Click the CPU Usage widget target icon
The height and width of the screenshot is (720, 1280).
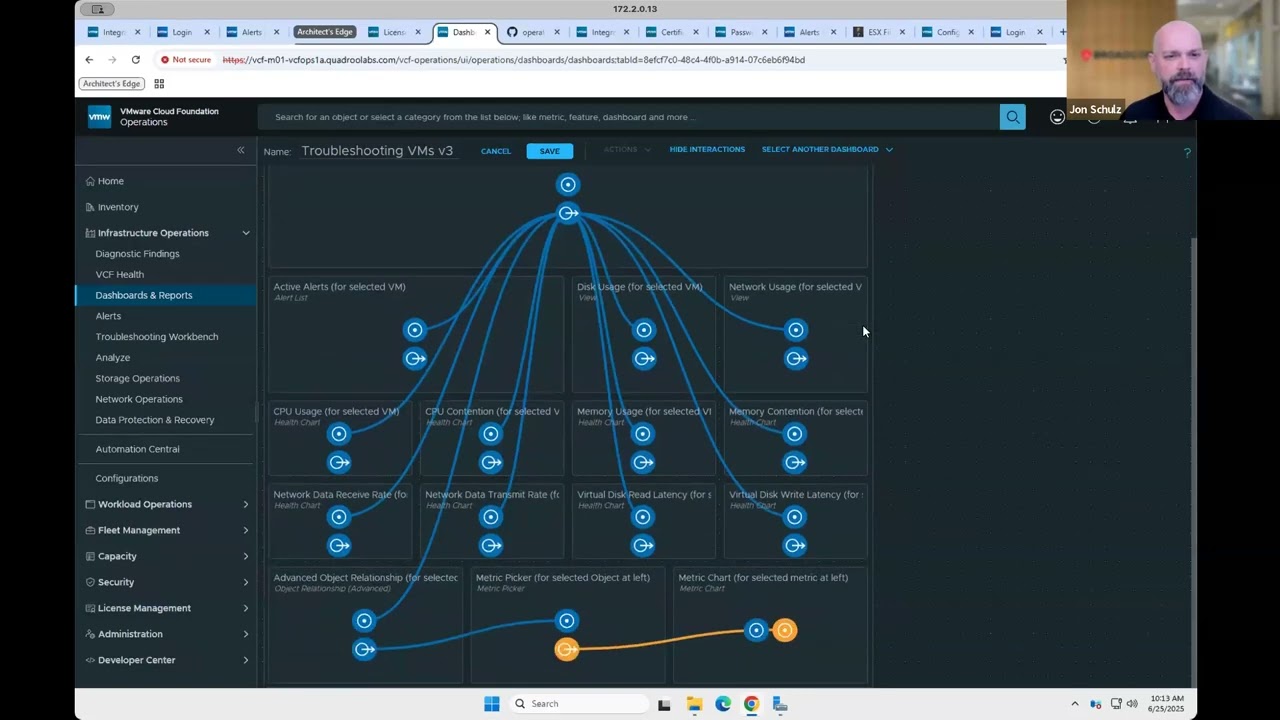[339, 434]
